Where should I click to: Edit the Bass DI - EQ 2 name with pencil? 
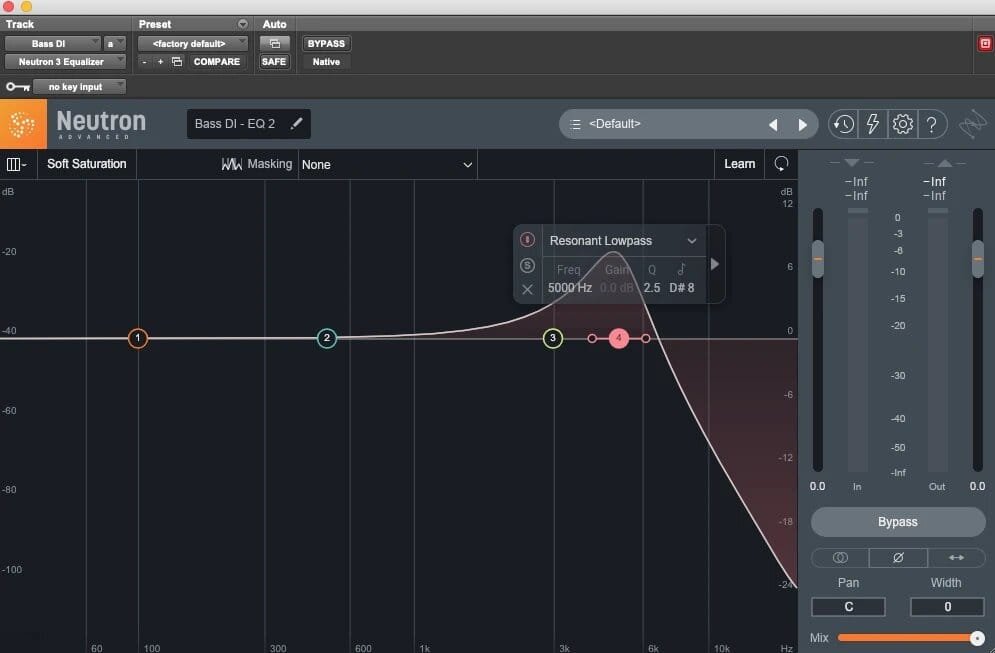point(296,124)
